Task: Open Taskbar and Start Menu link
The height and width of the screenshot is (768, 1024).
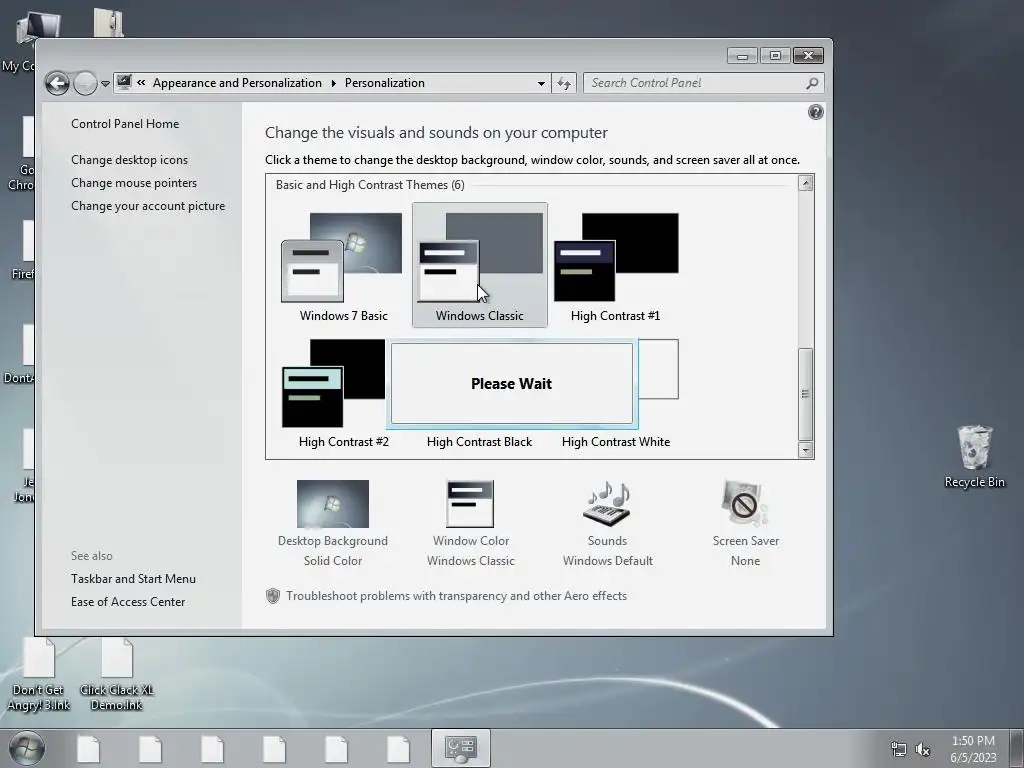Action: [133, 579]
